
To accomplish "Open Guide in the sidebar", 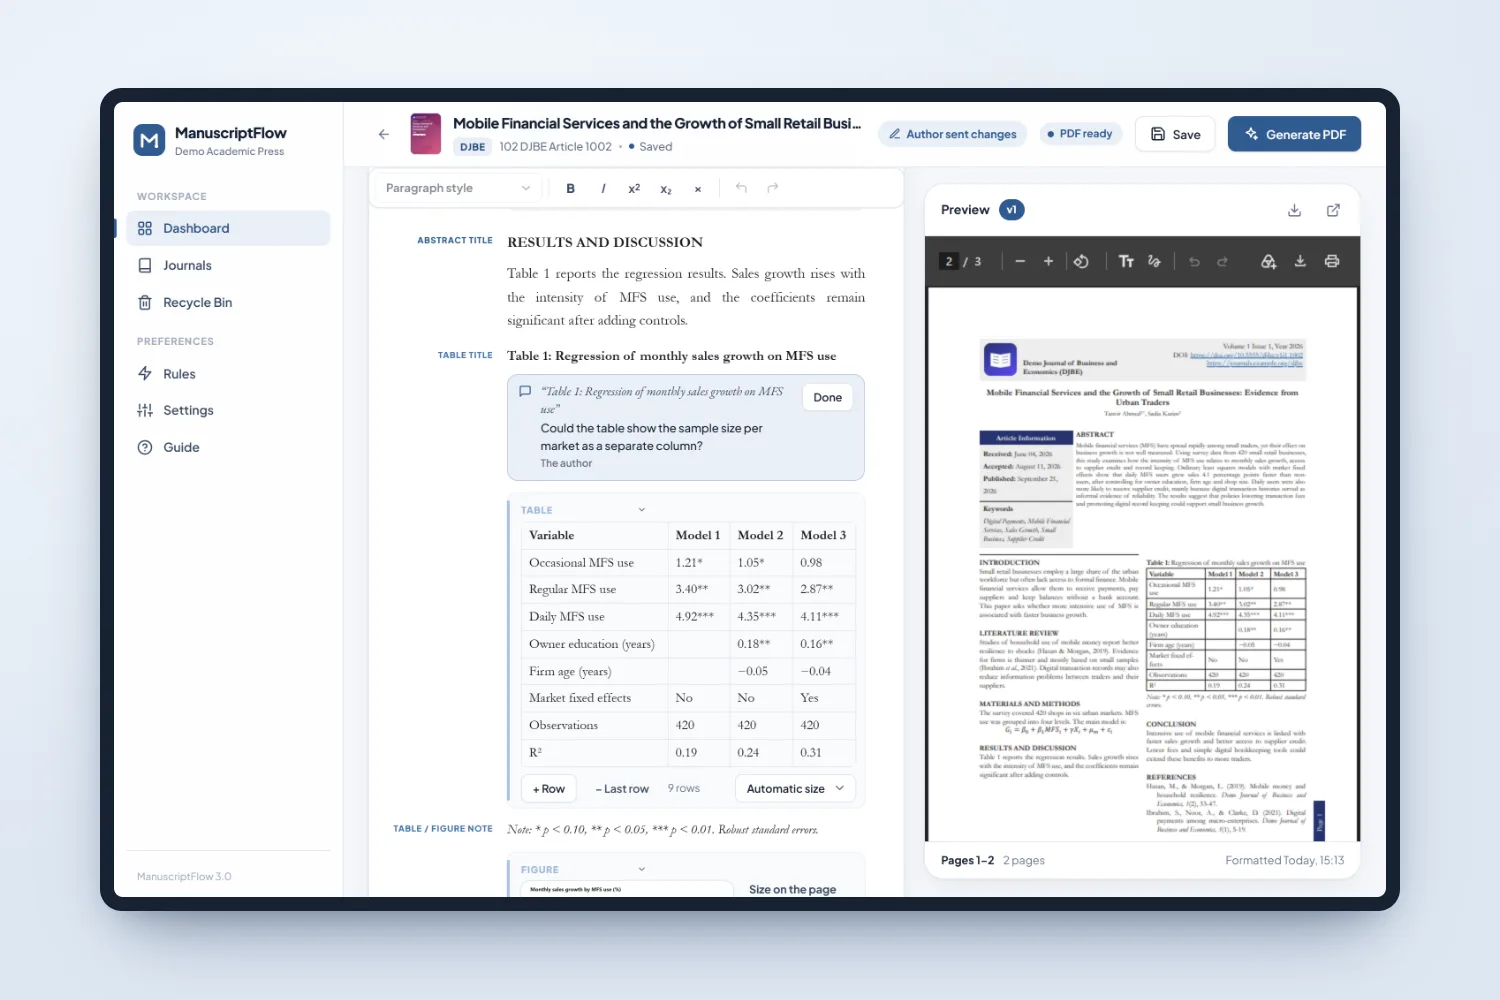I will point(228,447).
